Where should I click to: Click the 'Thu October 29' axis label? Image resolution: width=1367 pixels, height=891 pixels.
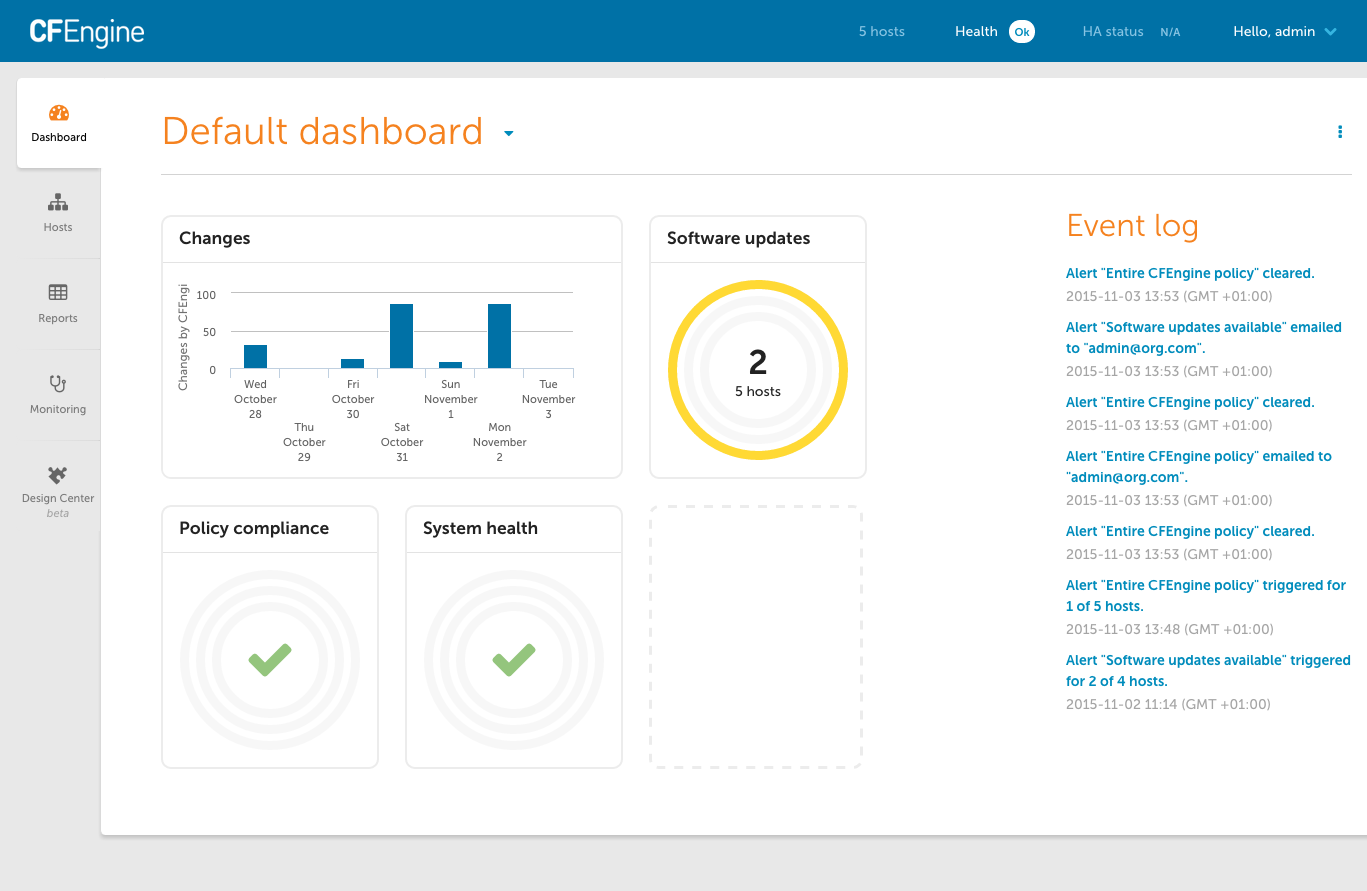point(304,442)
